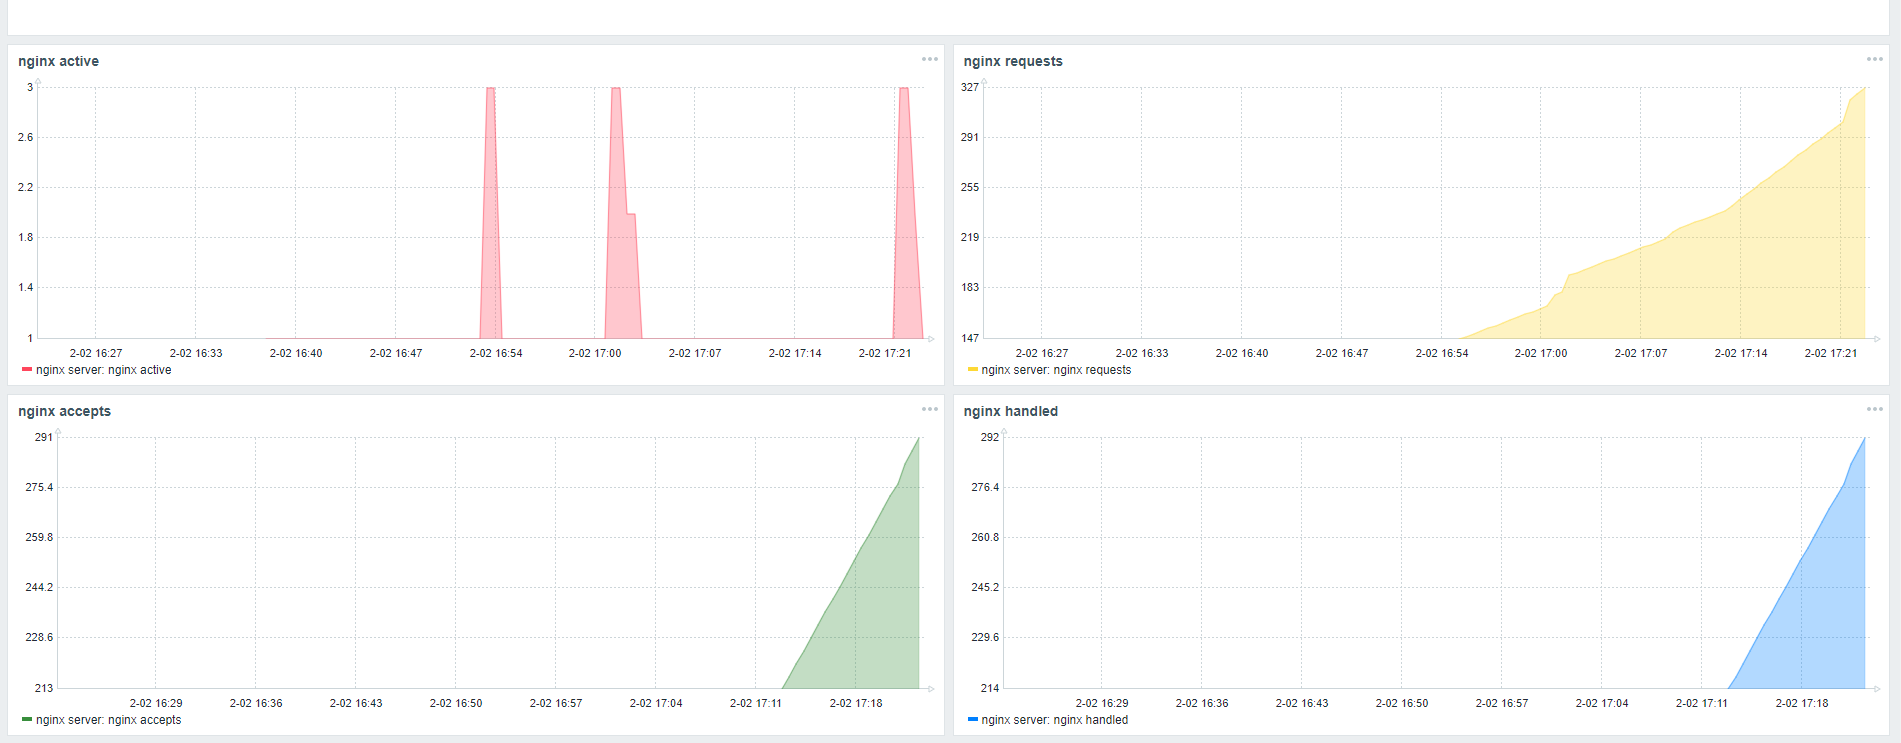The width and height of the screenshot is (1901, 743).
Task: Click the '2-02 16:57' label under nginx handled
Action: pyautogui.click(x=1502, y=703)
